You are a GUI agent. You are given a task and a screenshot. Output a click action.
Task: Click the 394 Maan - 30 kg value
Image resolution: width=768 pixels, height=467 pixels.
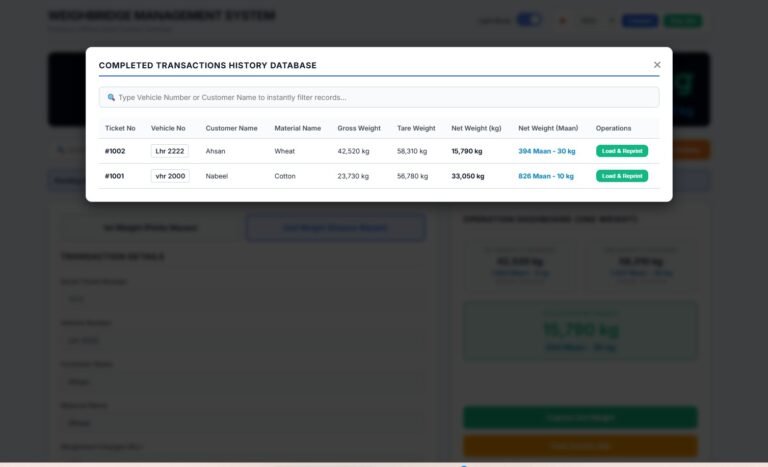547,151
